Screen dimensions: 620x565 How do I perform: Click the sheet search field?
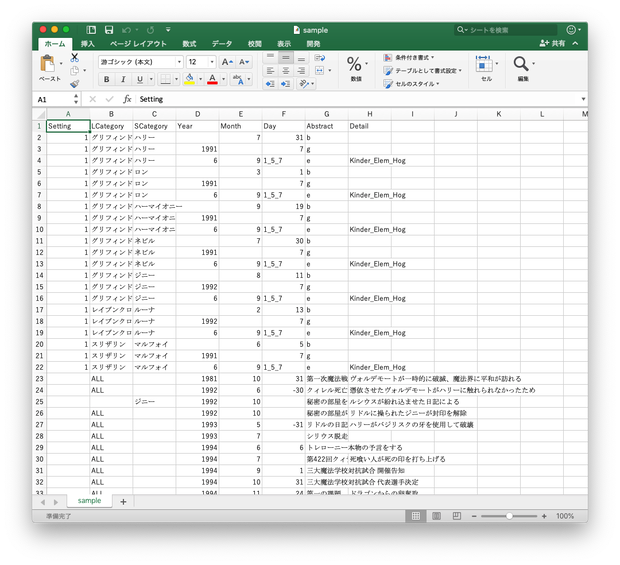click(506, 30)
